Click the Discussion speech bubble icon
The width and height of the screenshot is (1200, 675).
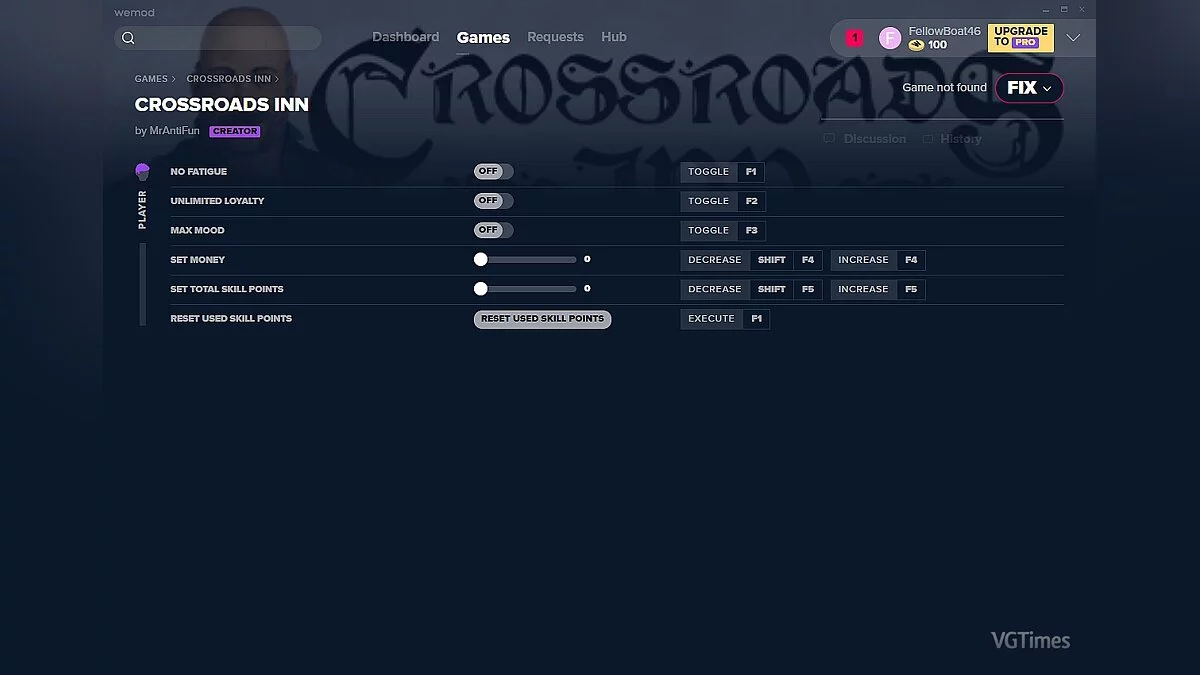pos(828,139)
